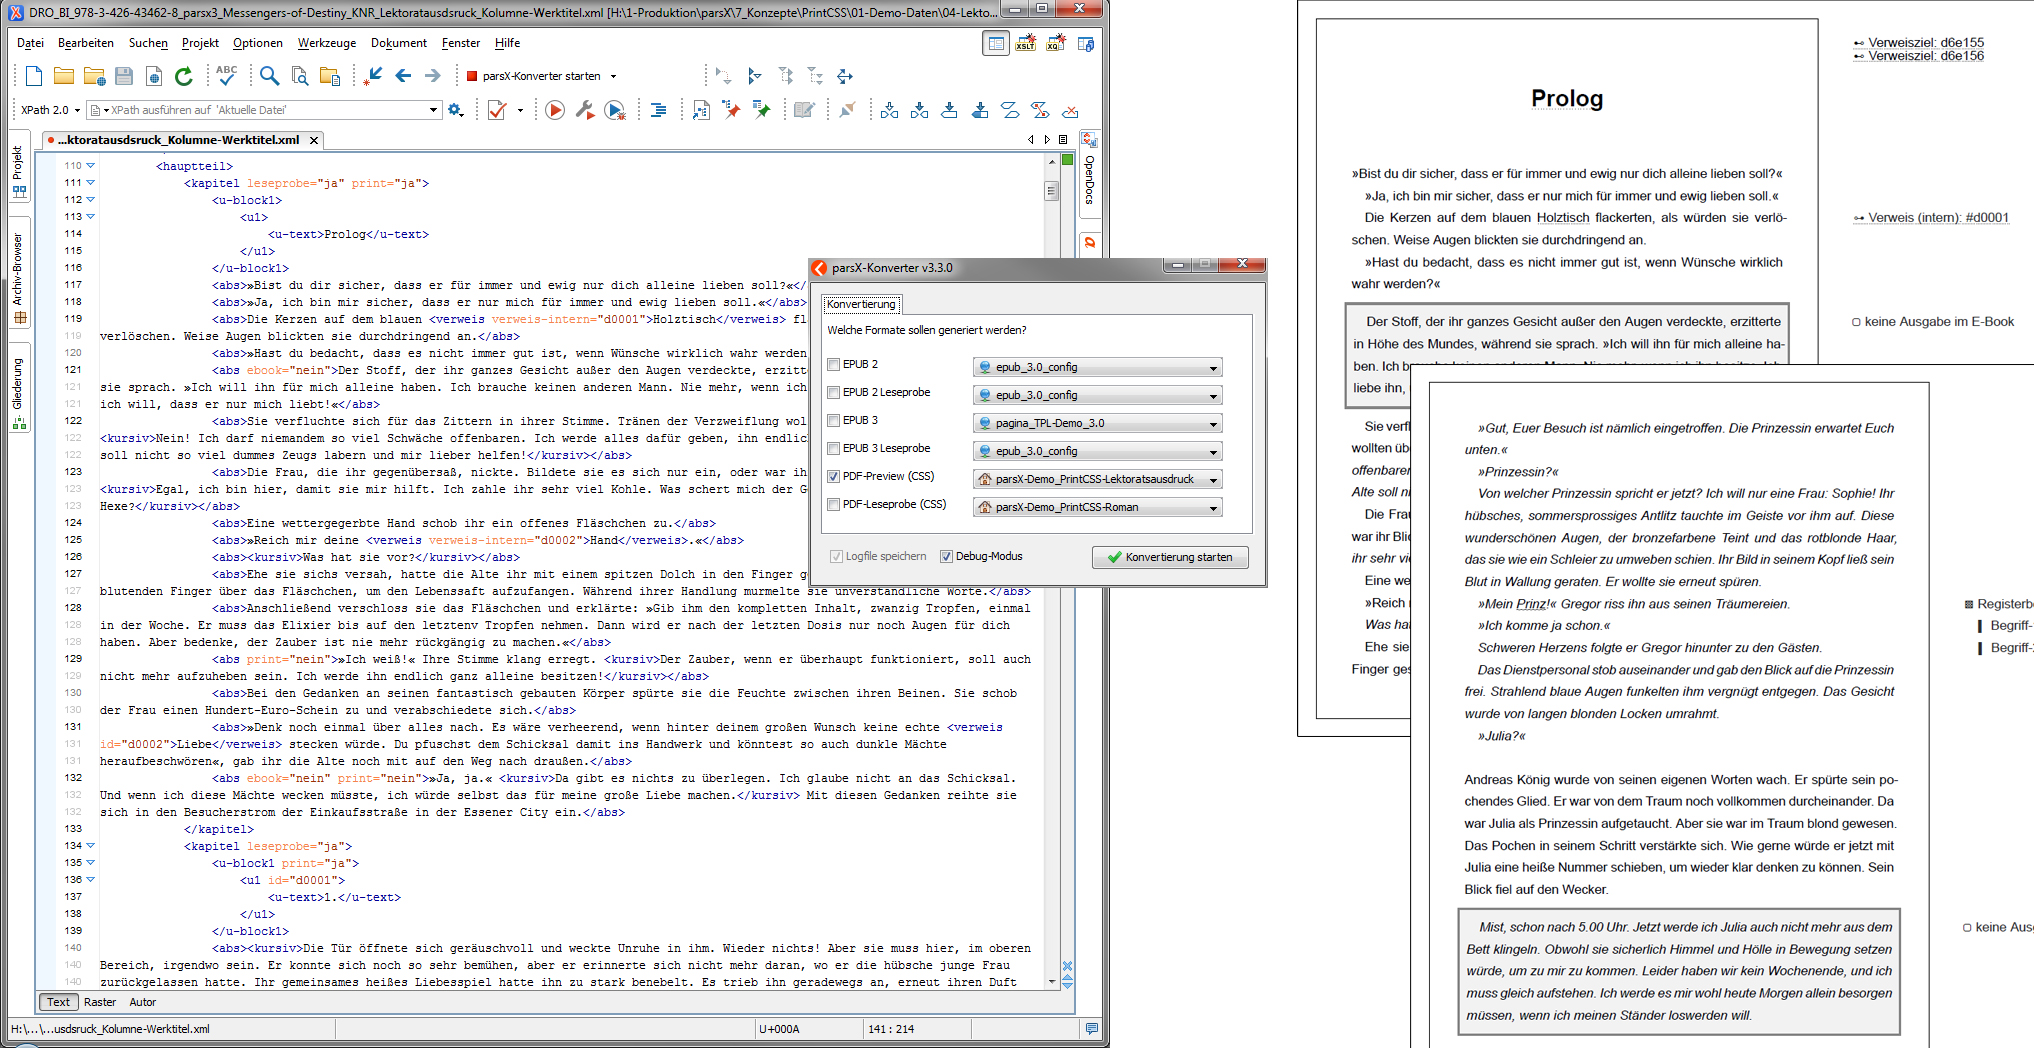This screenshot has width=2034, height=1048.
Task: Close the Kolumne-Werktitel.xml editor tab
Action: pos(314,140)
